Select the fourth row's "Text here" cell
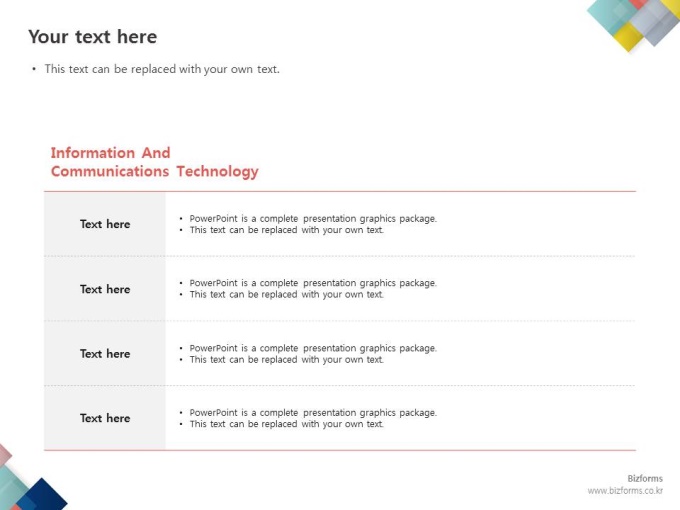Image resolution: width=680 pixels, height=510 pixels. [x=105, y=418]
